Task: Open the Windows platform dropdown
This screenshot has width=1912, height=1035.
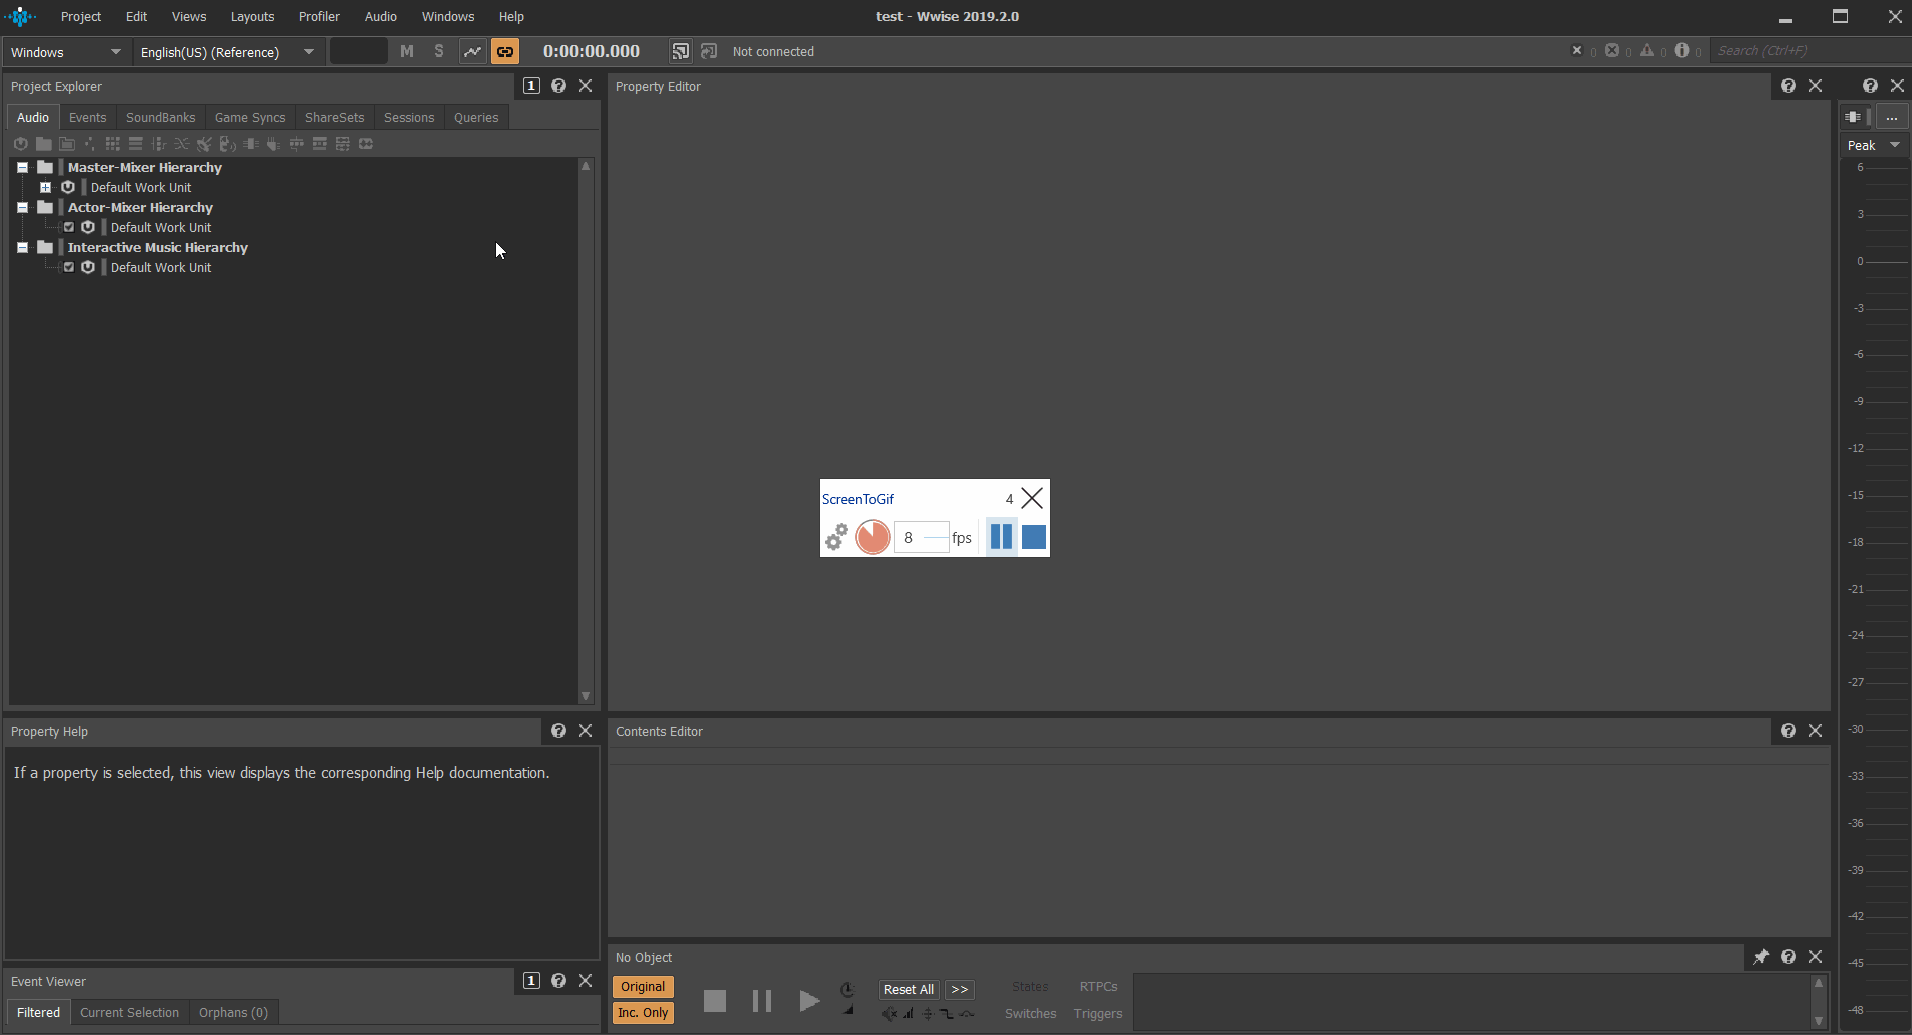Action: [x=66, y=52]
